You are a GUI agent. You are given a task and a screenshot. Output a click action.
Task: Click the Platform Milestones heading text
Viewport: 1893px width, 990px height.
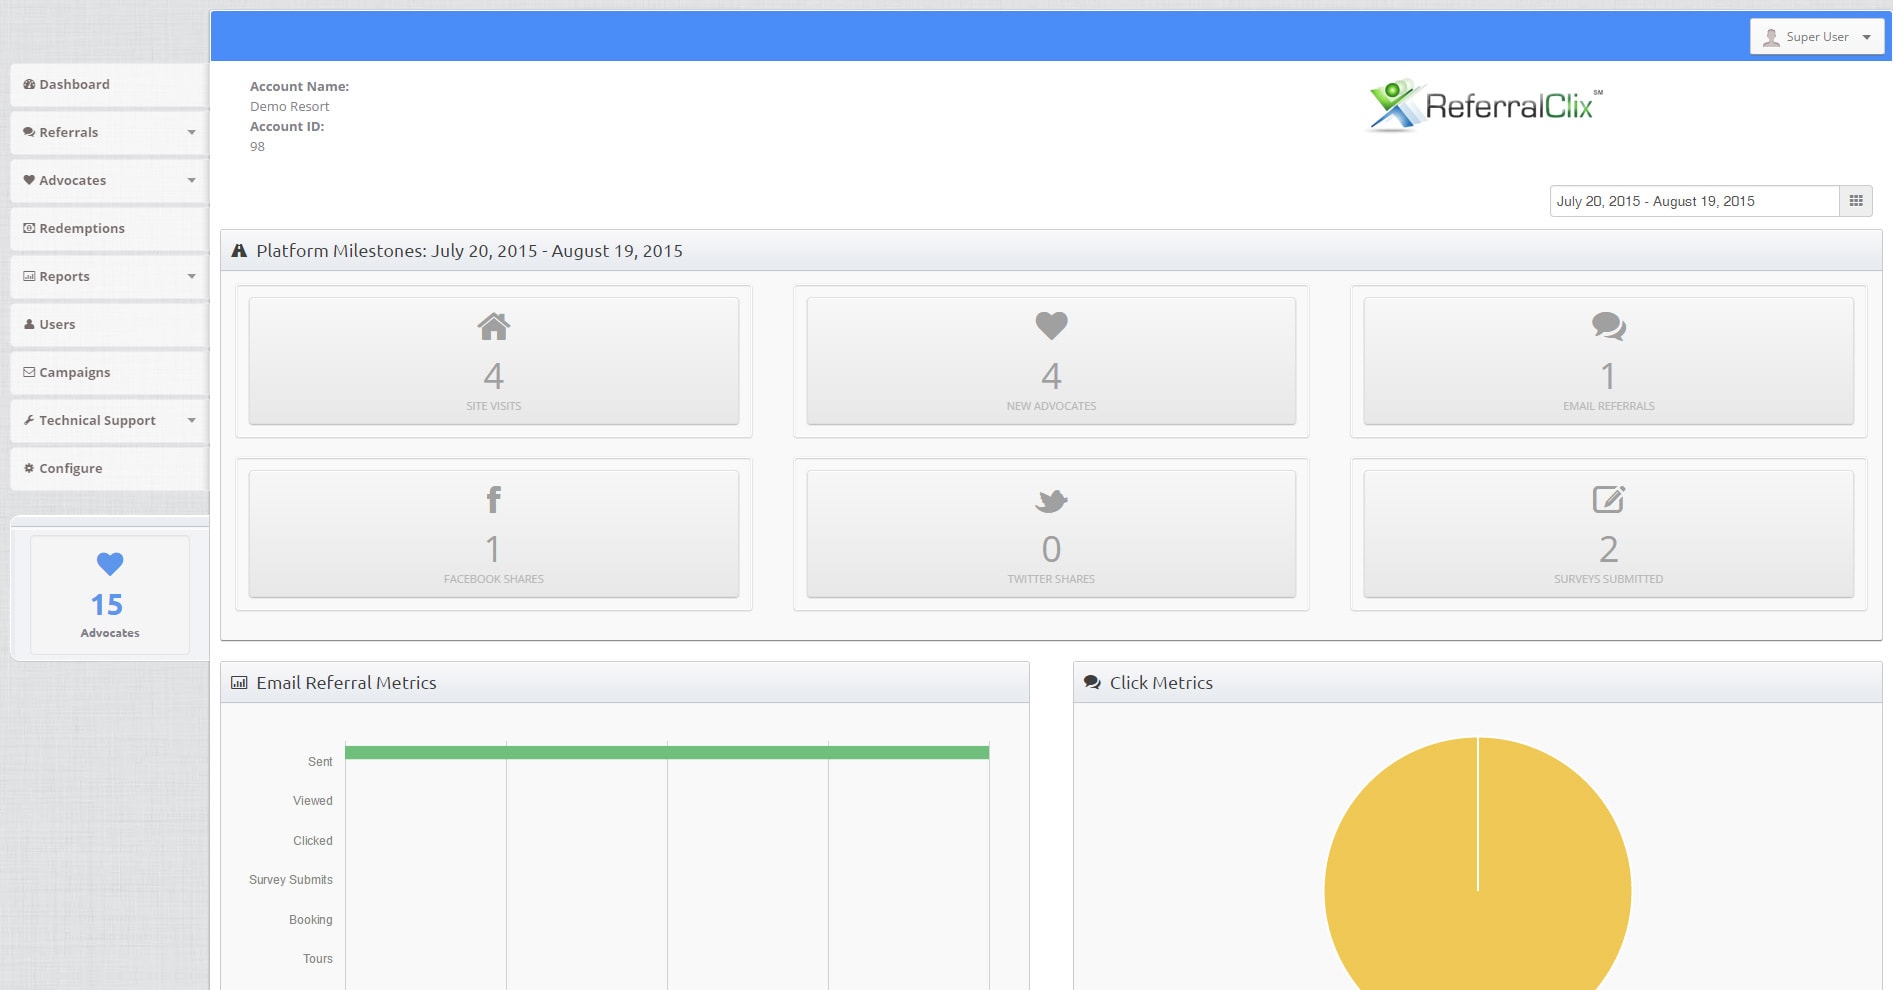(469, 251)
